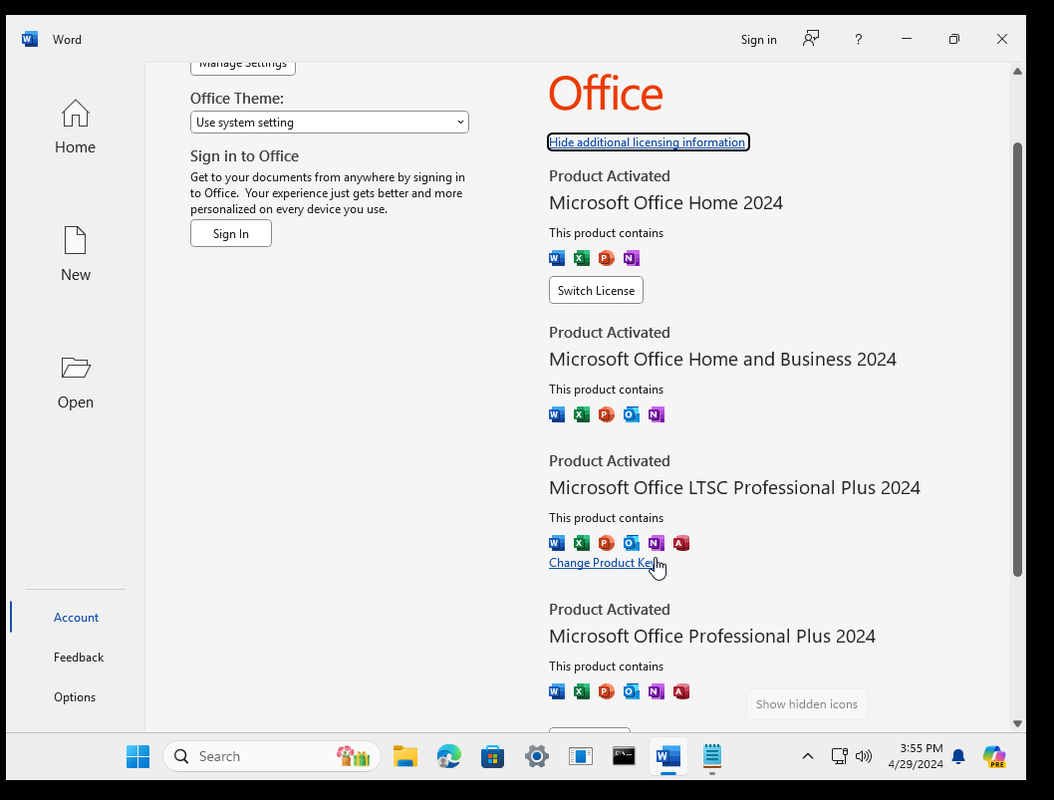The width and height of the screenshot is (1054, 800).
Task: Click the volume speaker icon in tray
Action: point(863,756)
